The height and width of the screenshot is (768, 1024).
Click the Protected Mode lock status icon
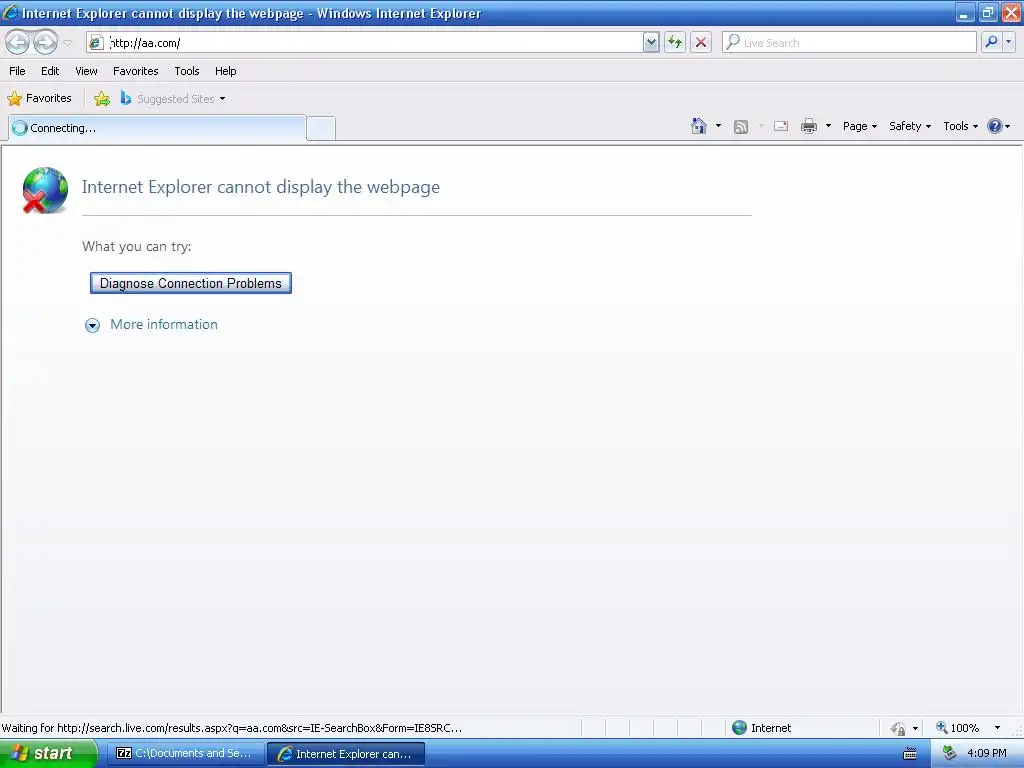pyautogui.click(x=898, y=728)
